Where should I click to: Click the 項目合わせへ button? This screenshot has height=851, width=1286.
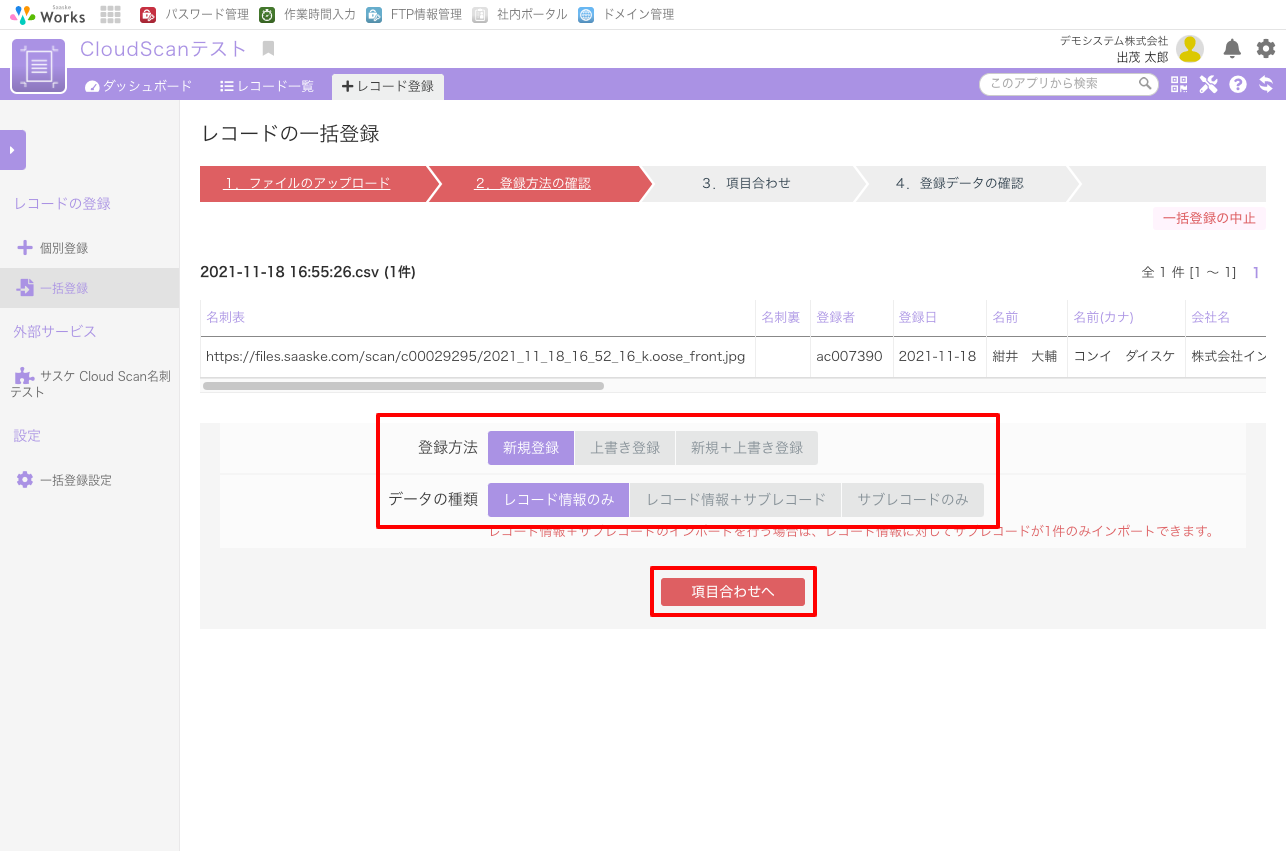tap(733, 592)
